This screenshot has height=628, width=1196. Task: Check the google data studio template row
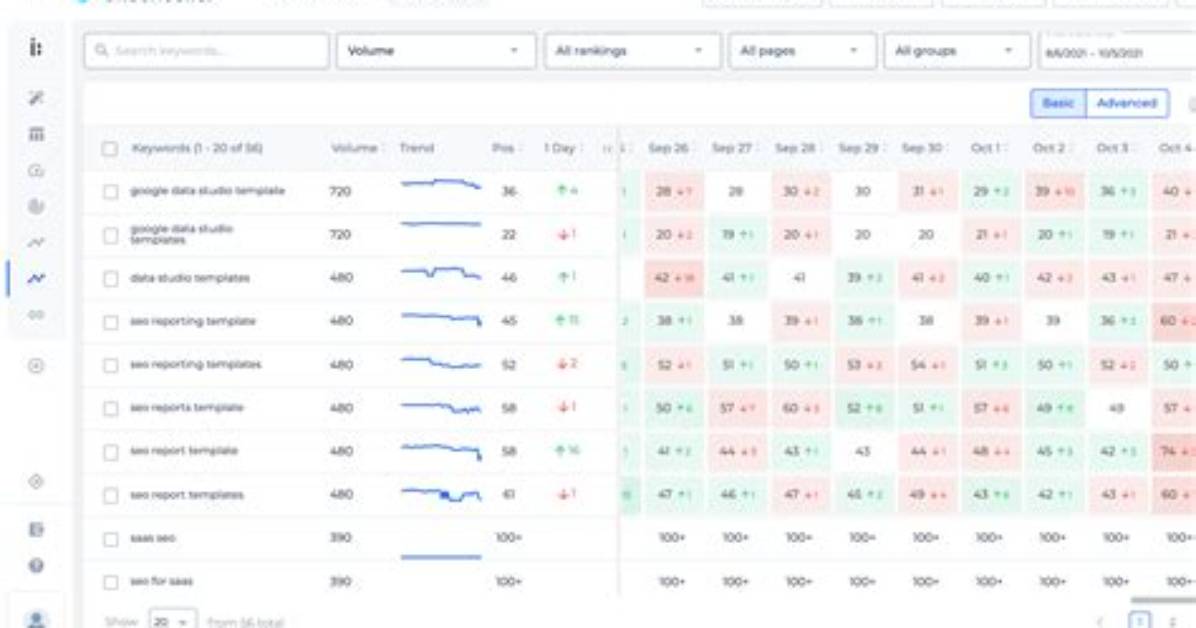pyautogui.click(x=111, y=192)
